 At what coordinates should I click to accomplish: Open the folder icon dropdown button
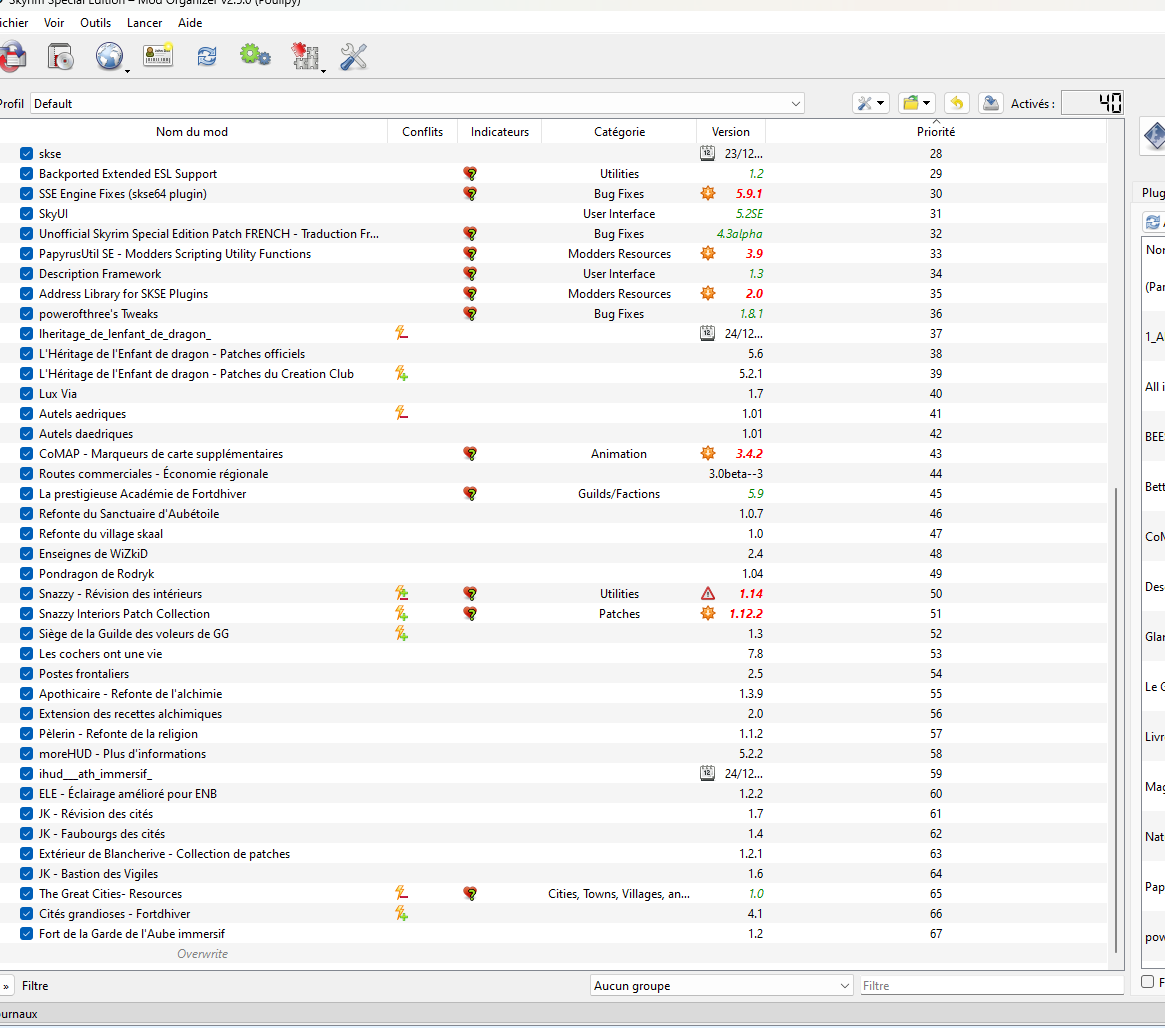[x=917, y=103]
